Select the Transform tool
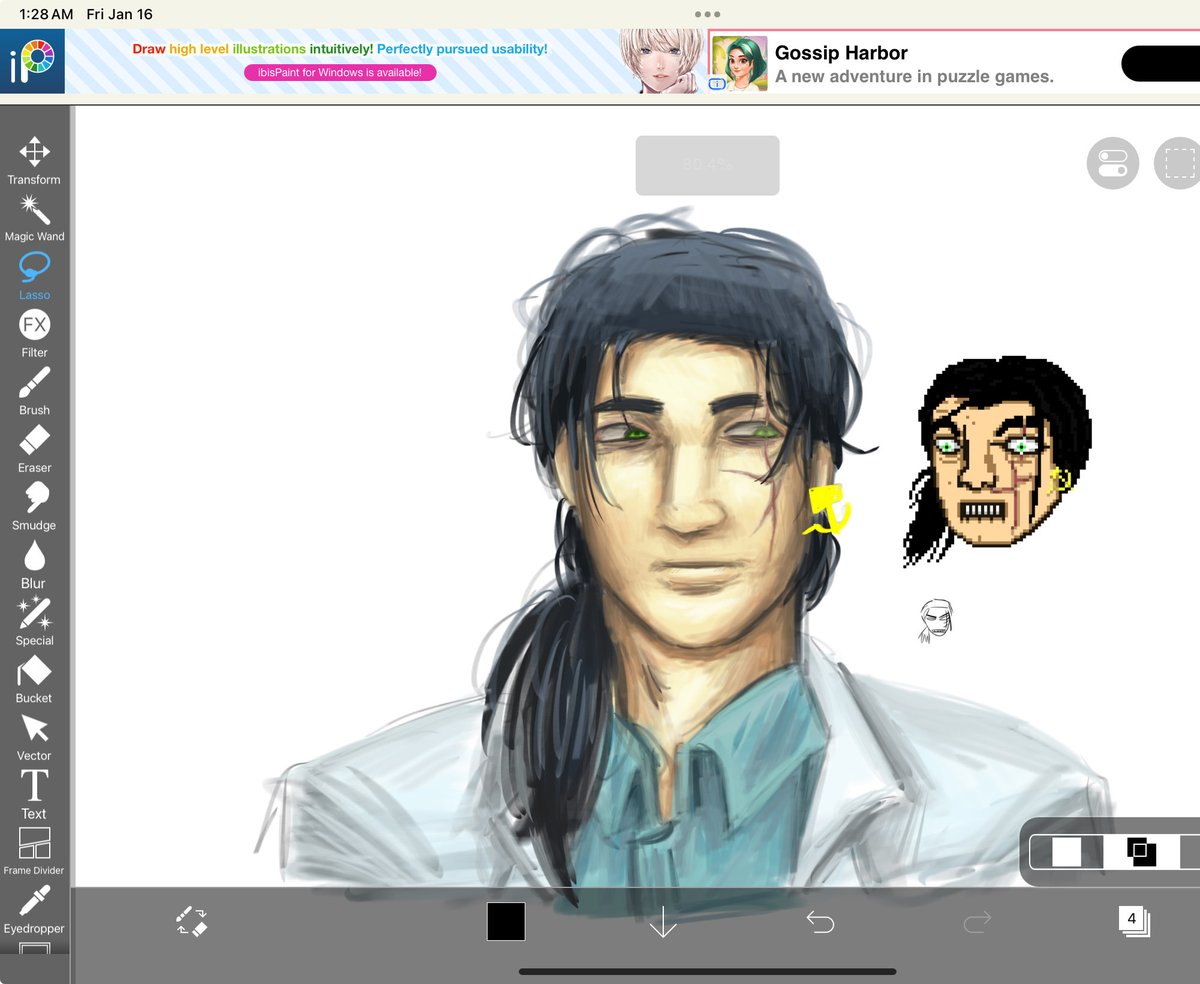 [x=34, y=161]
